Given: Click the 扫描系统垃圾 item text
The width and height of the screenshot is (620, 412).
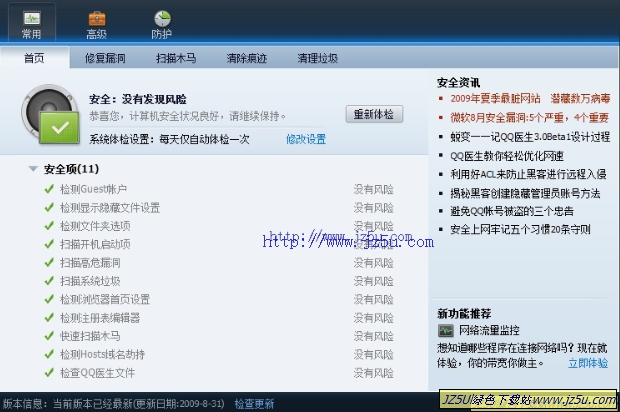Looking at the screenshot, I should point(90,281).
